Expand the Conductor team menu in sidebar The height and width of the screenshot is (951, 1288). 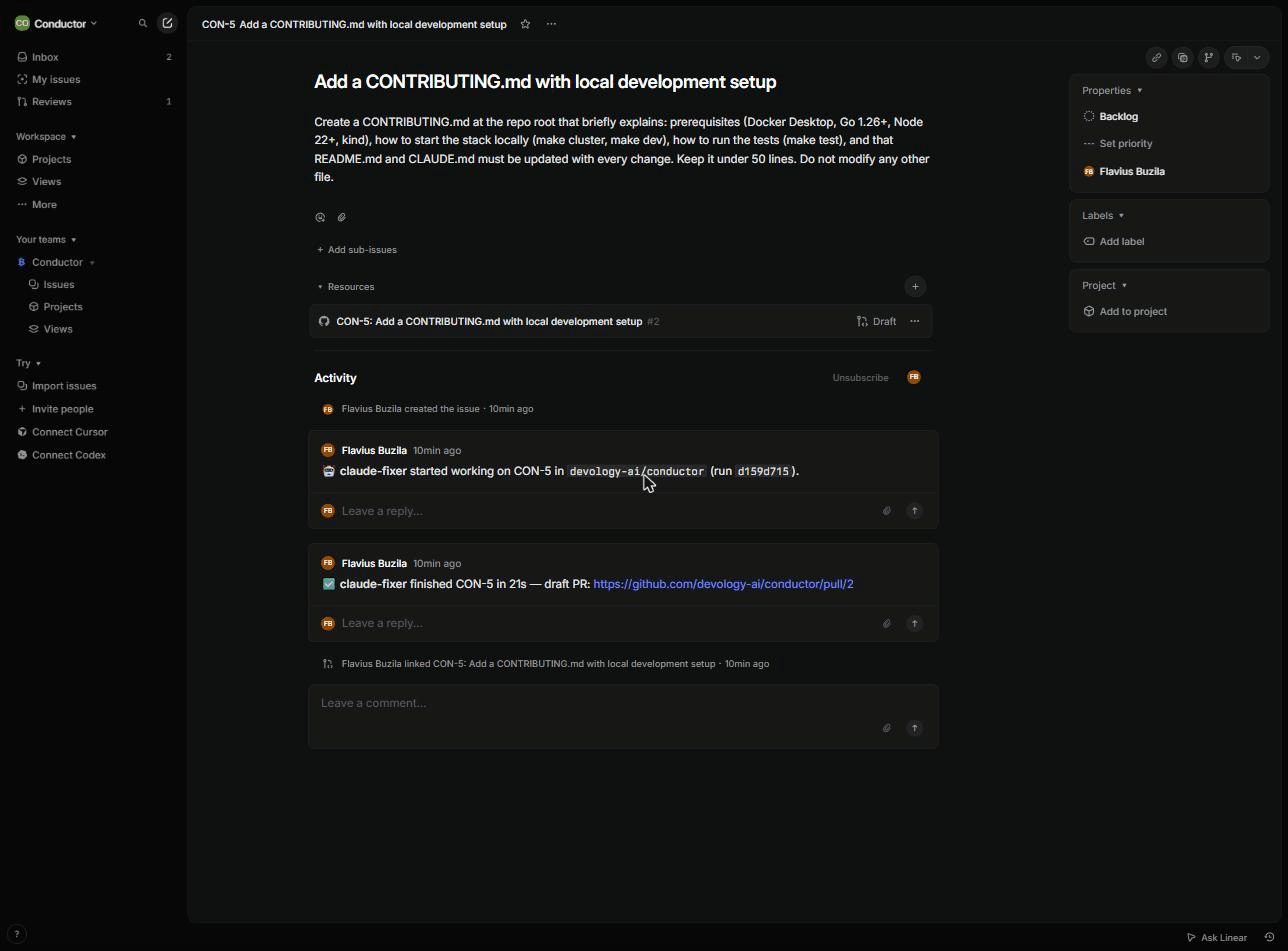point(92,263)
